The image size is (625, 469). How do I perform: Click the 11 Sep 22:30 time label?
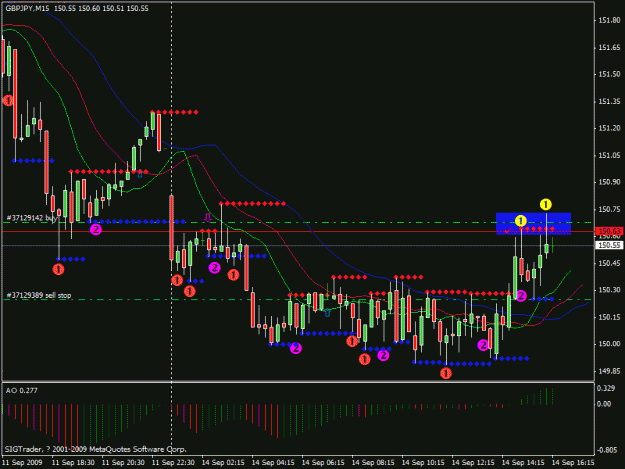[173, 463]
